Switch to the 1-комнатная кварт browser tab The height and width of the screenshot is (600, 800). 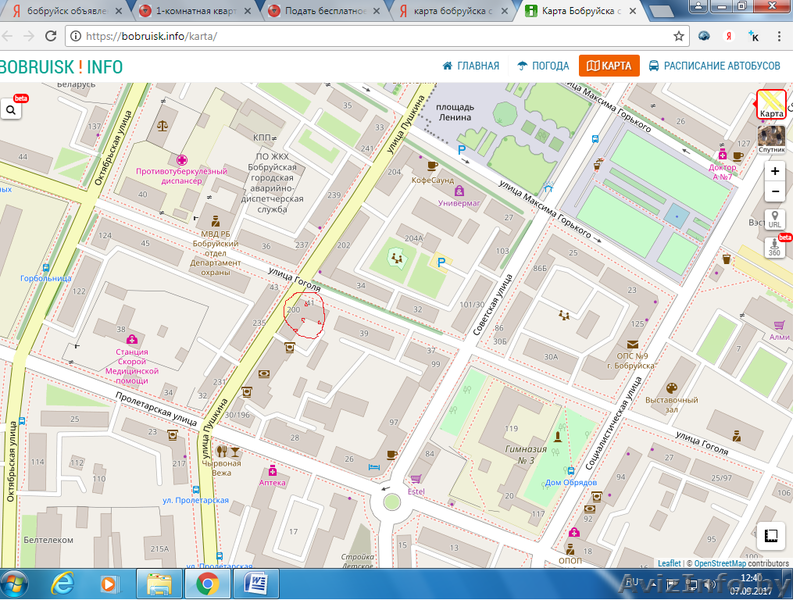(x=192, y=11)
